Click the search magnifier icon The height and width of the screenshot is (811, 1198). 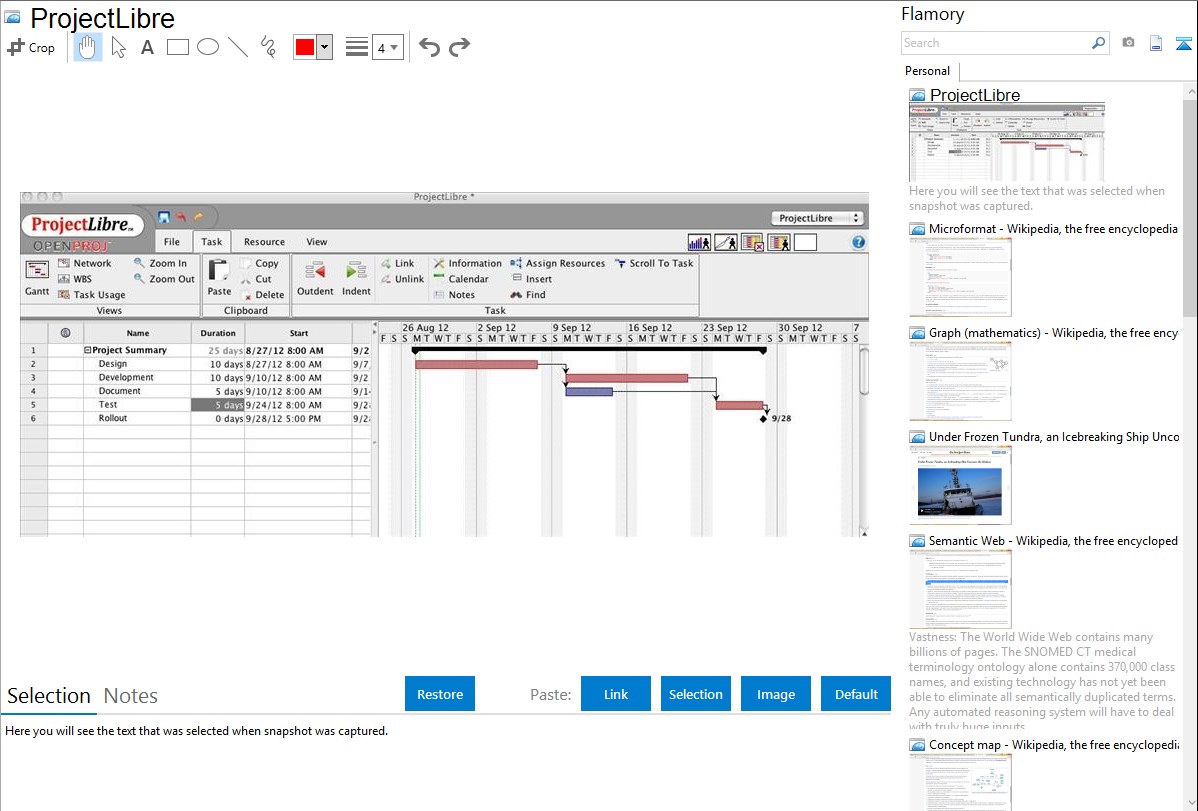coord(1099,43)
